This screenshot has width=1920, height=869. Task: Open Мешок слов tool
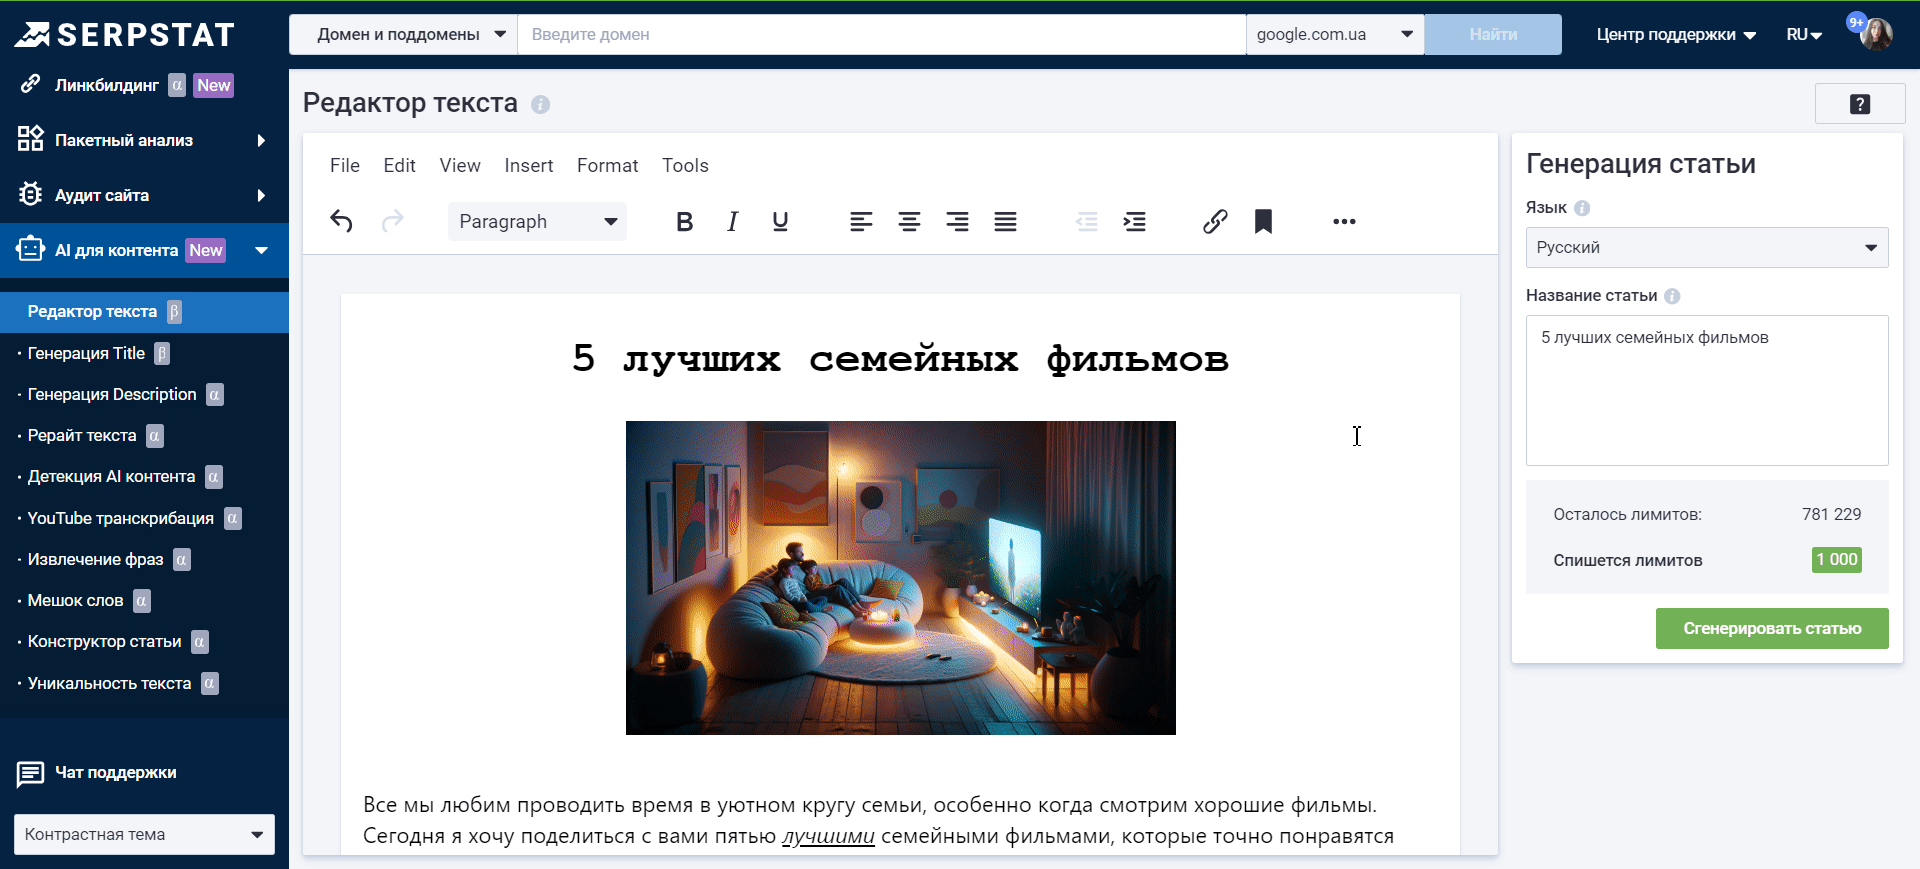(75, 600)
